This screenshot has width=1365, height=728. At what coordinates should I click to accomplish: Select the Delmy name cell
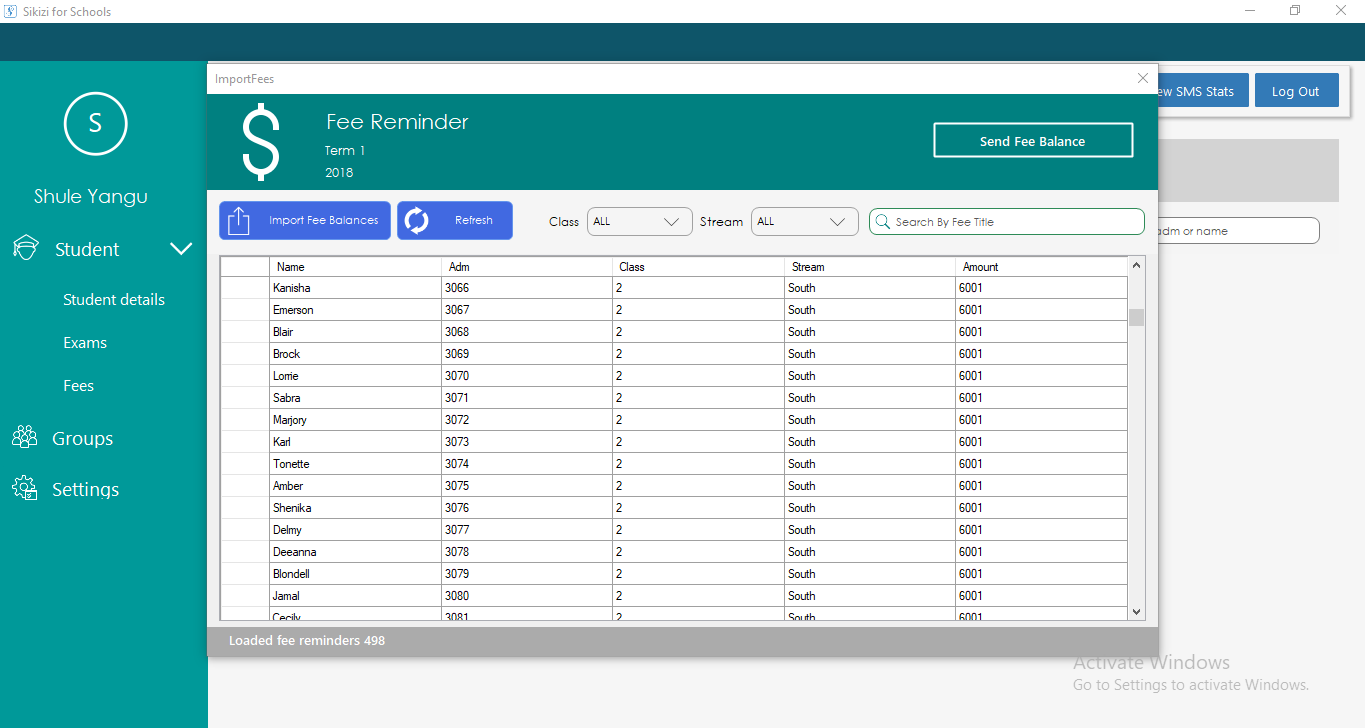355,530
